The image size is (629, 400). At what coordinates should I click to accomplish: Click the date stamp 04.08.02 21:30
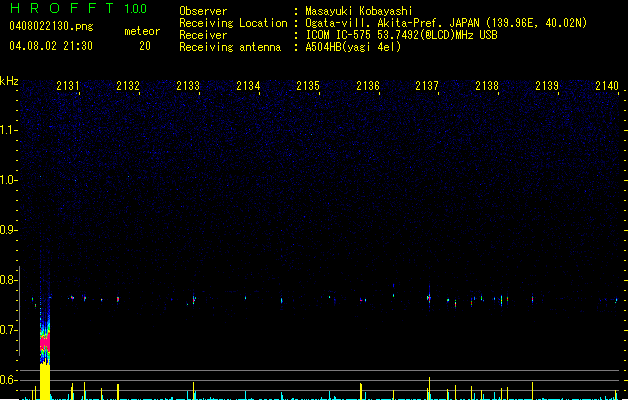pyautogui.click(x=51, y=46)
